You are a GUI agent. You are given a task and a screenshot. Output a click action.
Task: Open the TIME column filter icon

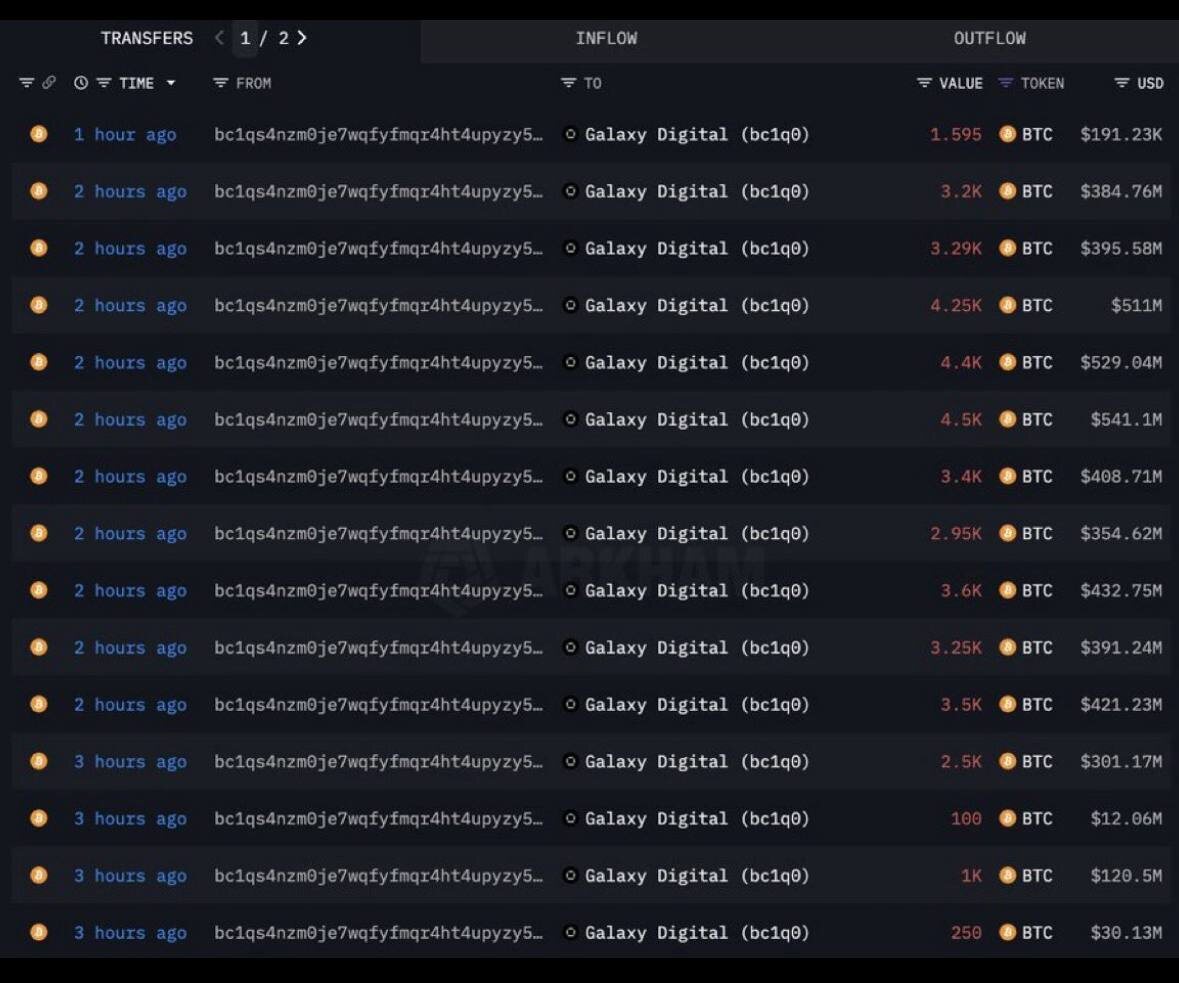104,83
